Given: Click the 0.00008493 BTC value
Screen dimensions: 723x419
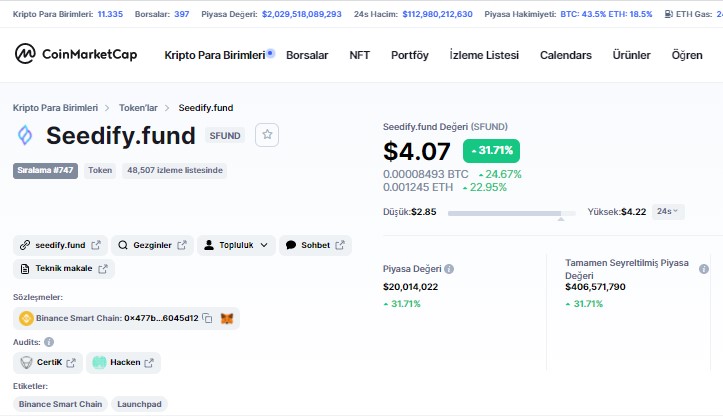Looking at the screenshot, I should (x=426, y=174).
